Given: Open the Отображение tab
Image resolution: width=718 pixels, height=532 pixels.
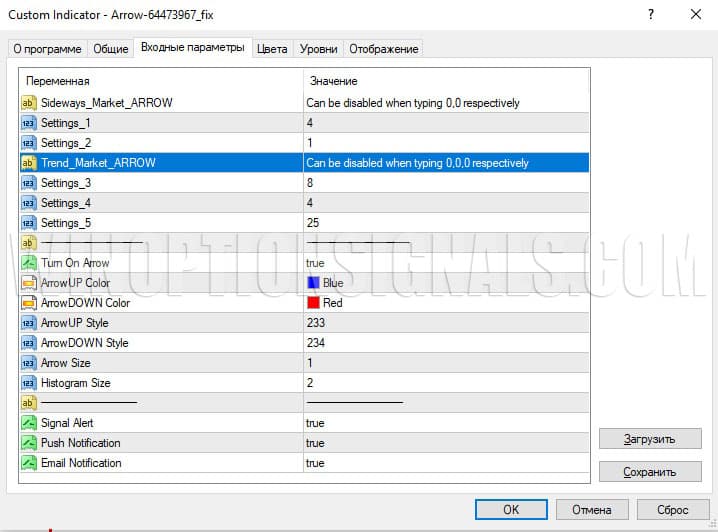Looking at the screenshot, I should [384, 49].
